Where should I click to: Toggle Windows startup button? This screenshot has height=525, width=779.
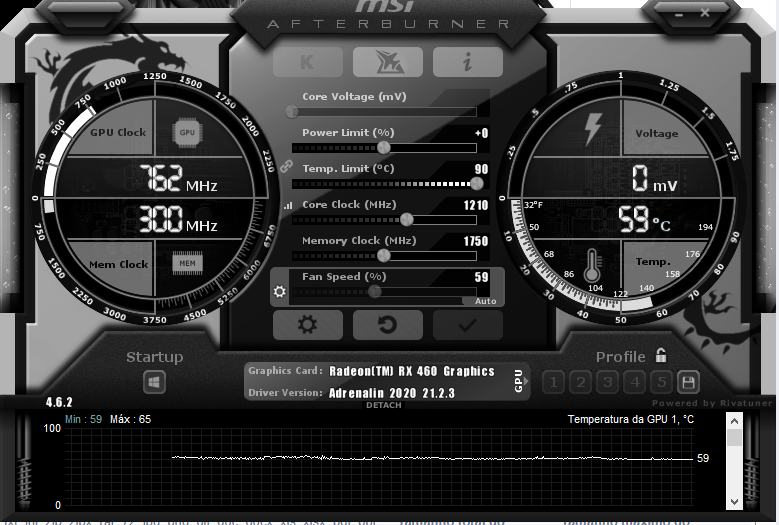click(x=154, y=382)
